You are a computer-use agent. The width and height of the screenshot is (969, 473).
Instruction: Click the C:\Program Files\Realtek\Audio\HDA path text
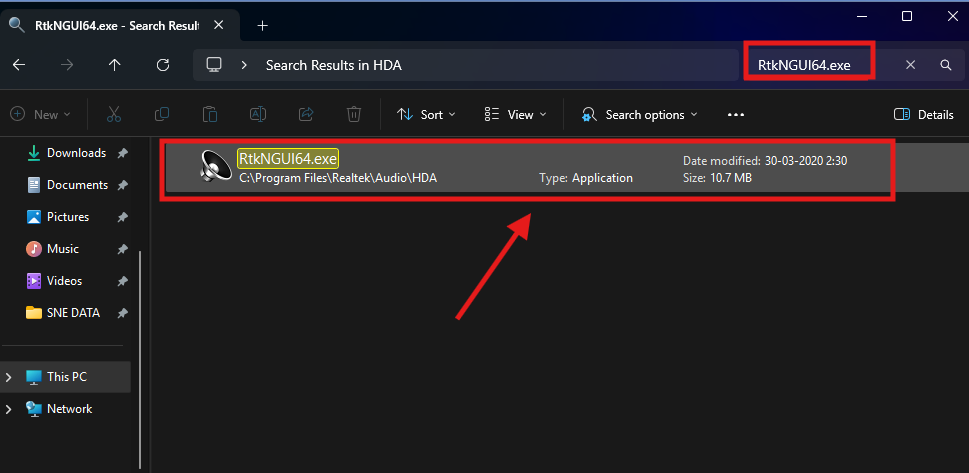coord(338,178)
